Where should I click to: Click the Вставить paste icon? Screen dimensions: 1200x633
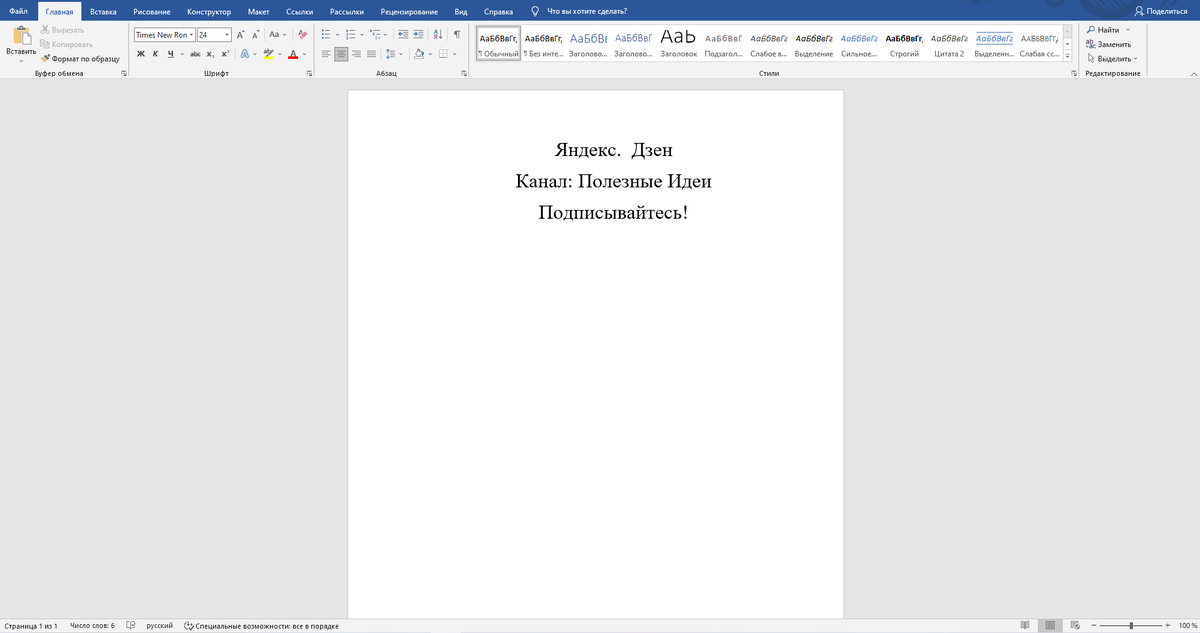pyautogui.click(x=20, y=36)
